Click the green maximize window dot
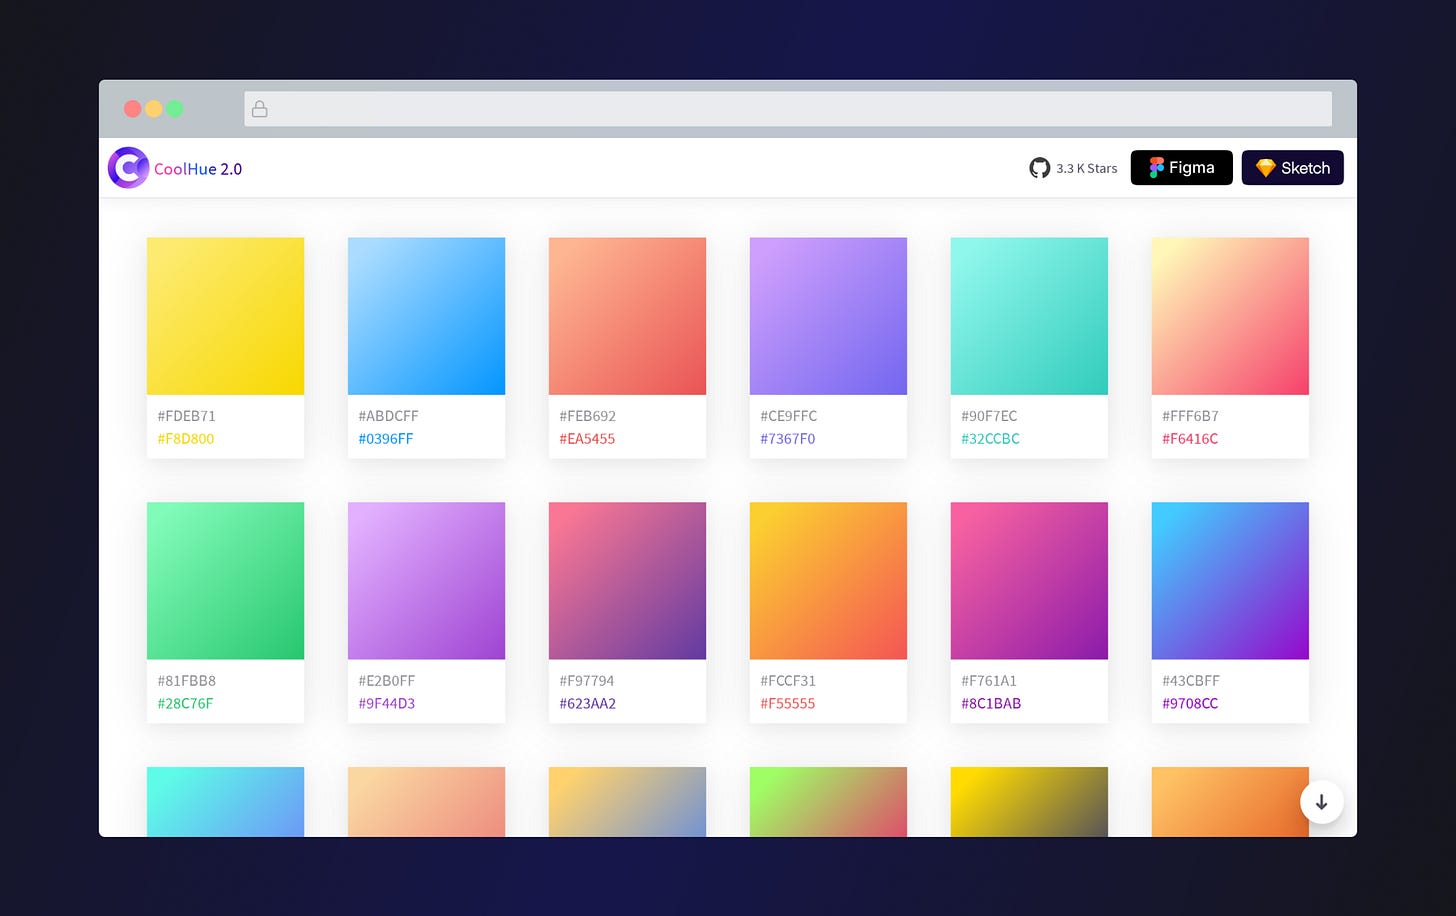 click(x=175, y=109)
